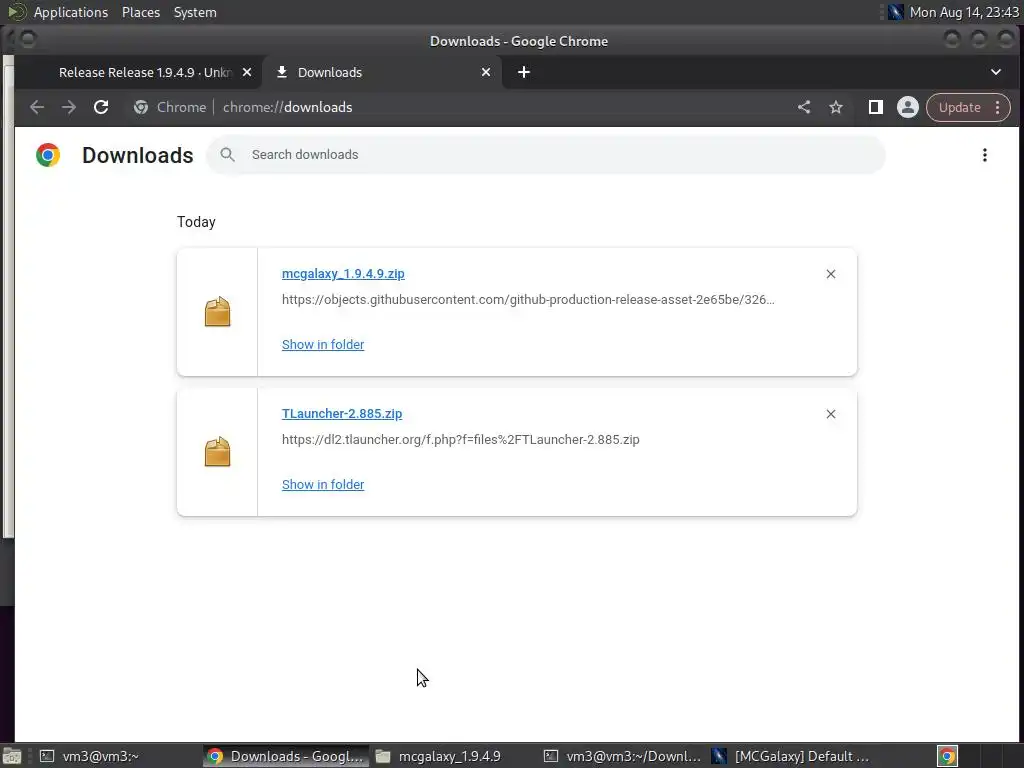Click the Update button in the toolbar
Image resolution: width=1024 pixels, height=768 pixels.
tap(968, 107)
